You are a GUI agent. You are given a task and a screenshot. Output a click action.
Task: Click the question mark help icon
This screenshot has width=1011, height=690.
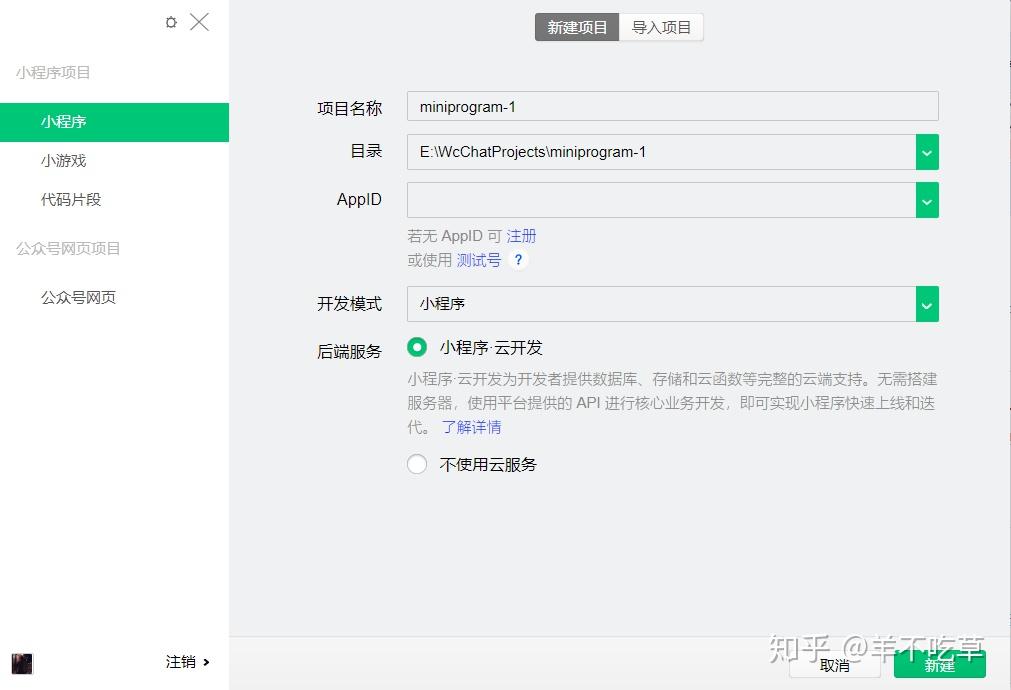[518, 260]
